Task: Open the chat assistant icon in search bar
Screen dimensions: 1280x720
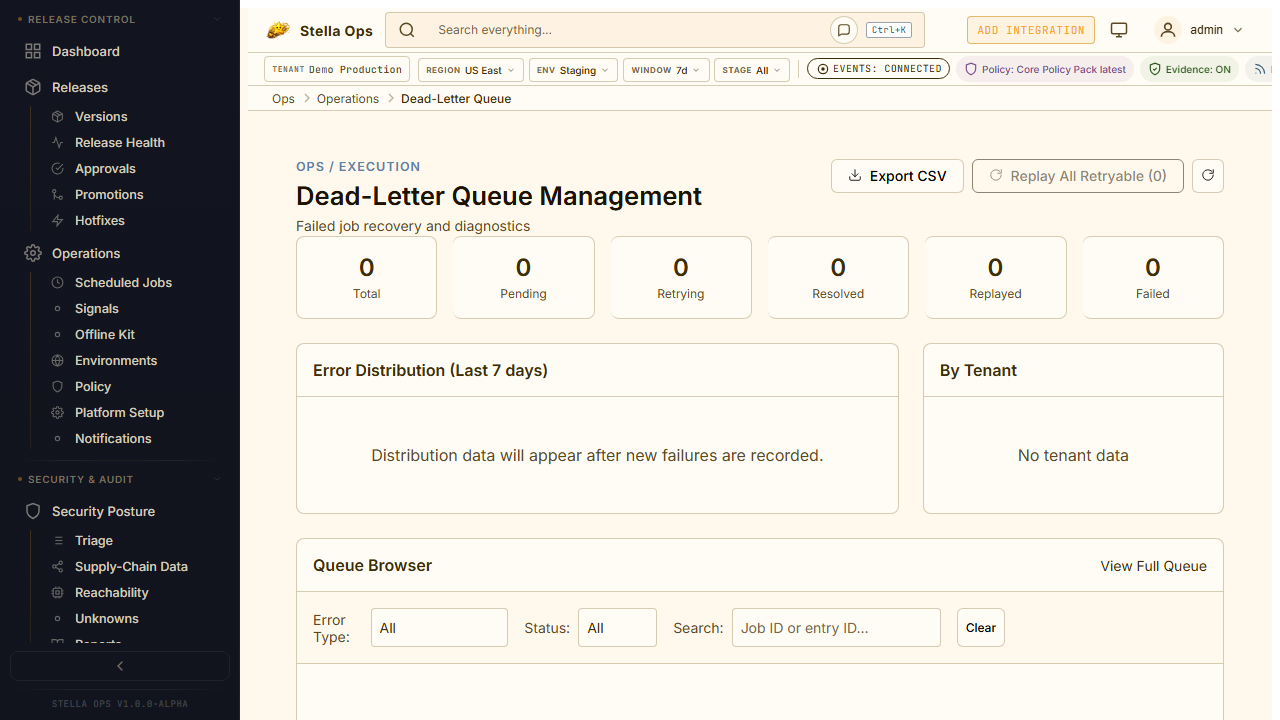Action: click(844, 30)
